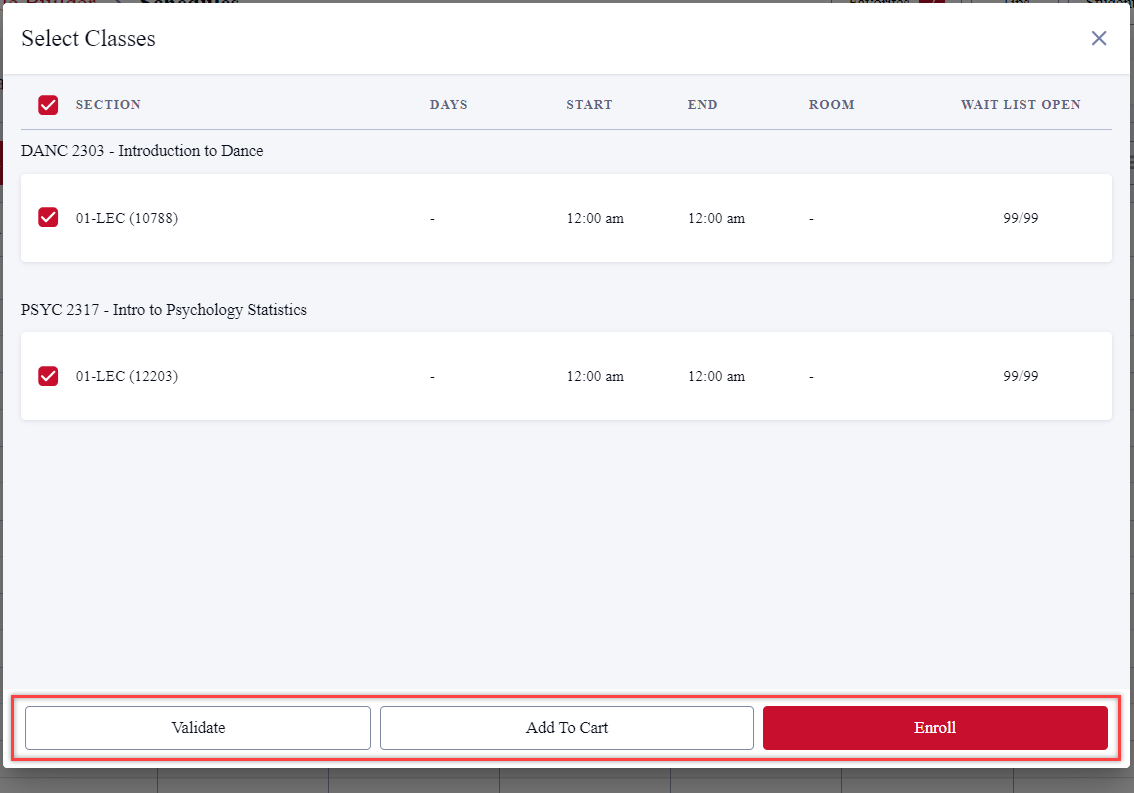Close the Select Classes dialog
1134x793 pixels.
tap(1098, 38)
